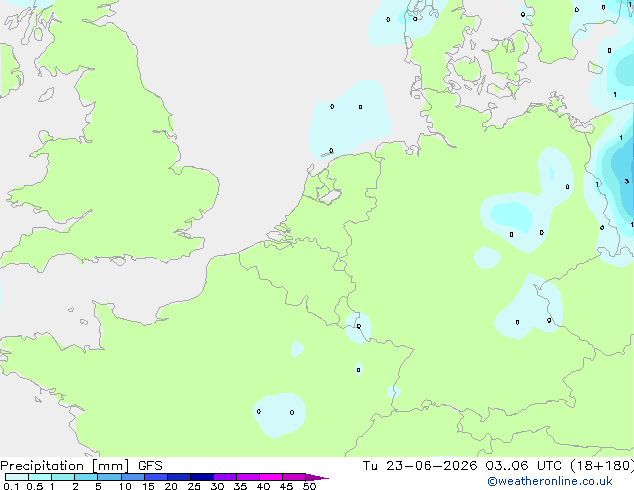Click the legend value "50"
Viewport: 634px width, 490px height.
point(309,486)
